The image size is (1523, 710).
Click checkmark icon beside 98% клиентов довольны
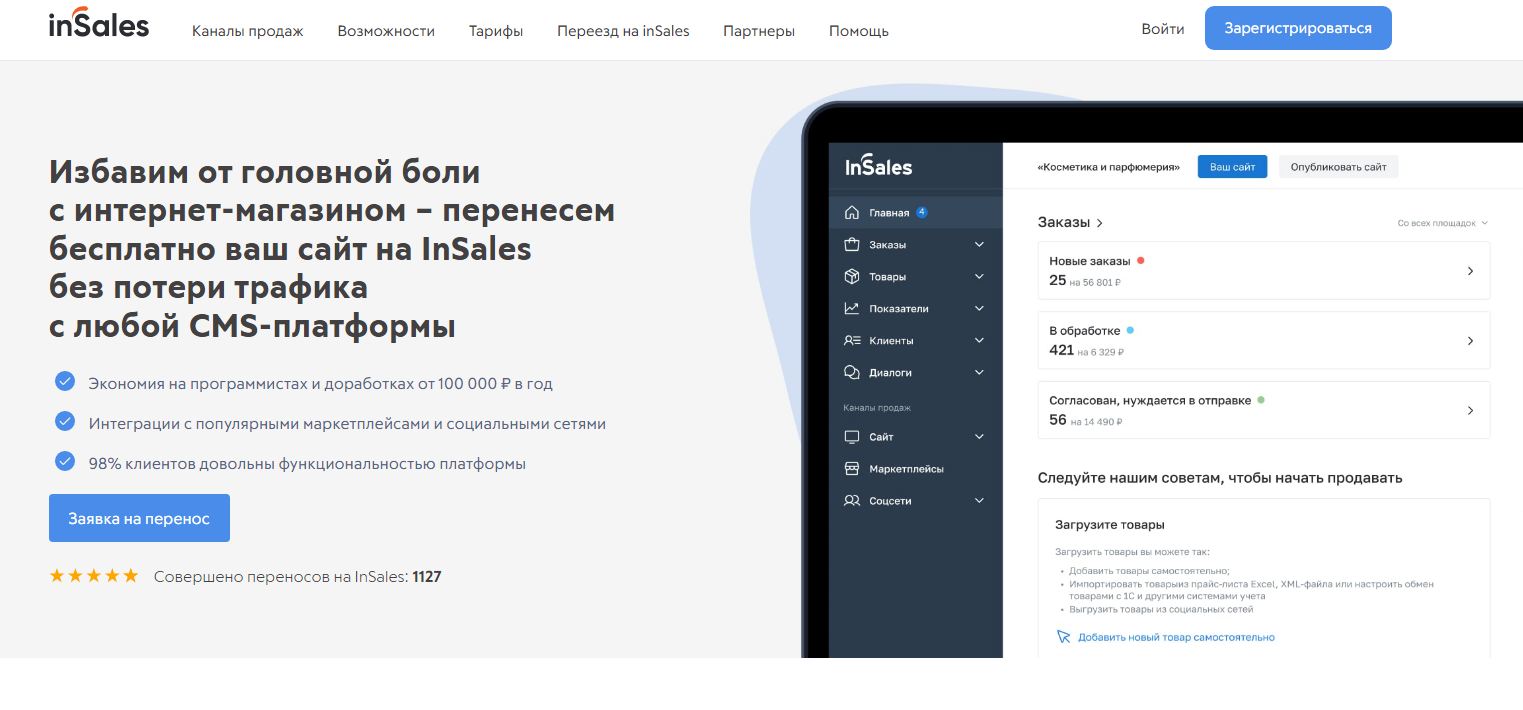pyautogui.click(x=65, y=461)
